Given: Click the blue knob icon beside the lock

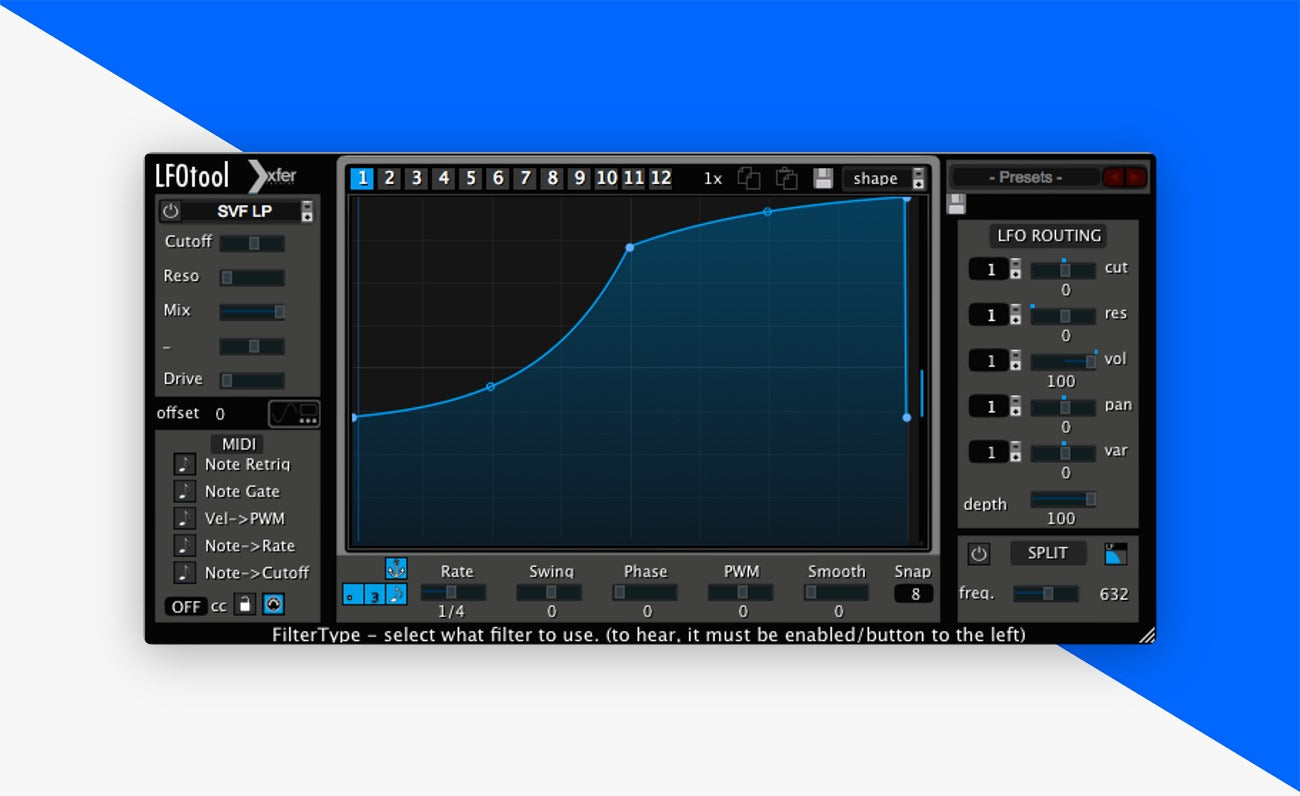Looking at the screenshot, I should [273, 605].
